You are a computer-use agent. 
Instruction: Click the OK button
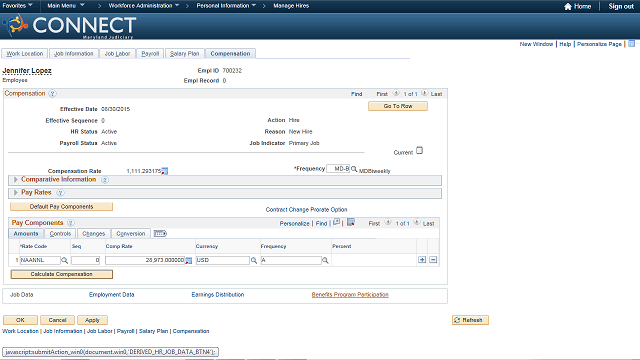point(20,320)
